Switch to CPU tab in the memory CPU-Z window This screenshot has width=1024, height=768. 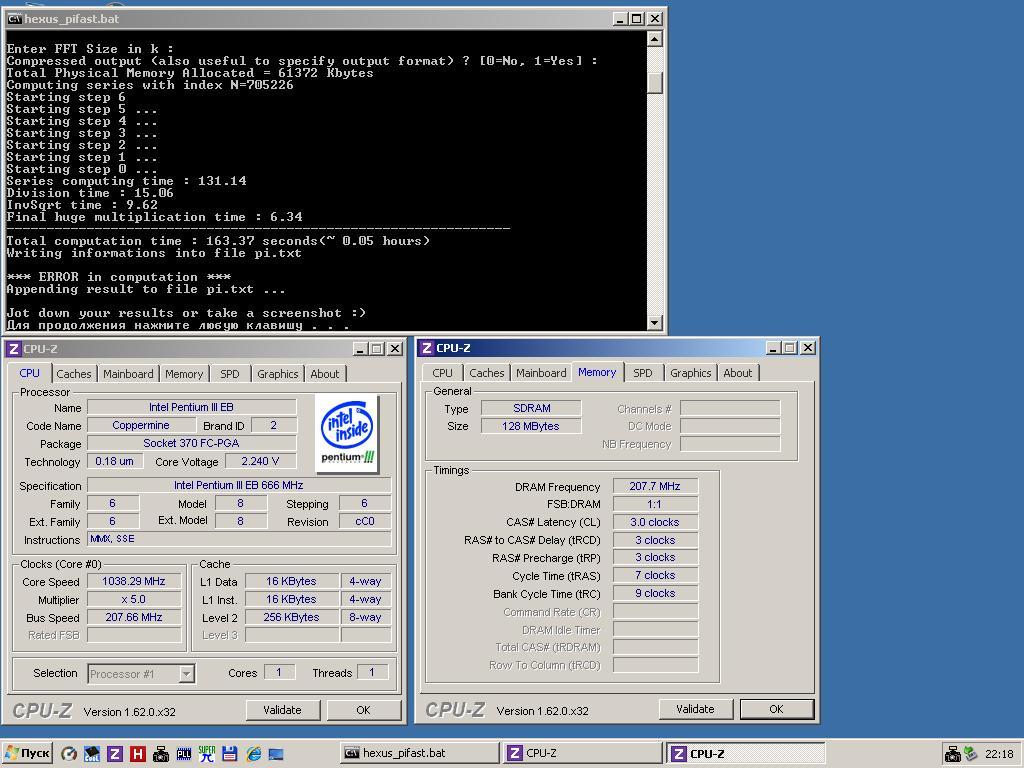click(442, 373)
